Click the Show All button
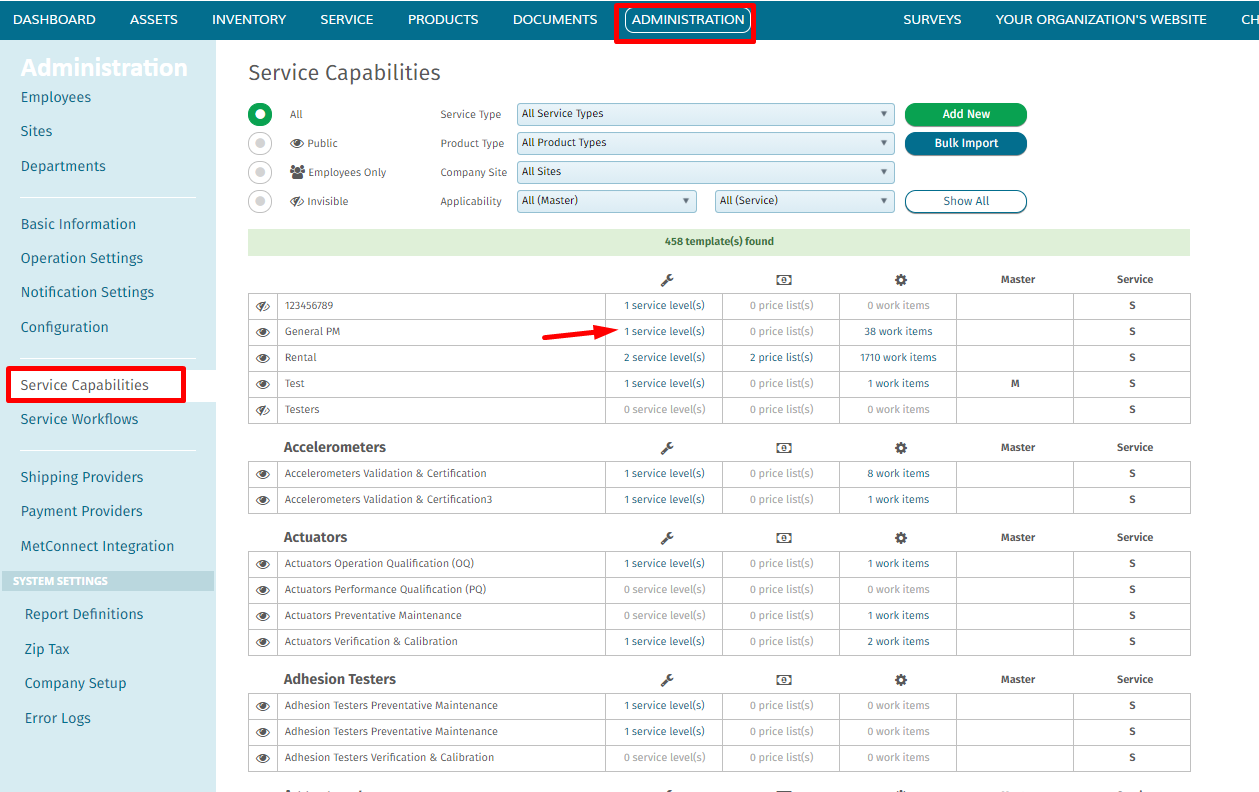 tap(966, 201)
